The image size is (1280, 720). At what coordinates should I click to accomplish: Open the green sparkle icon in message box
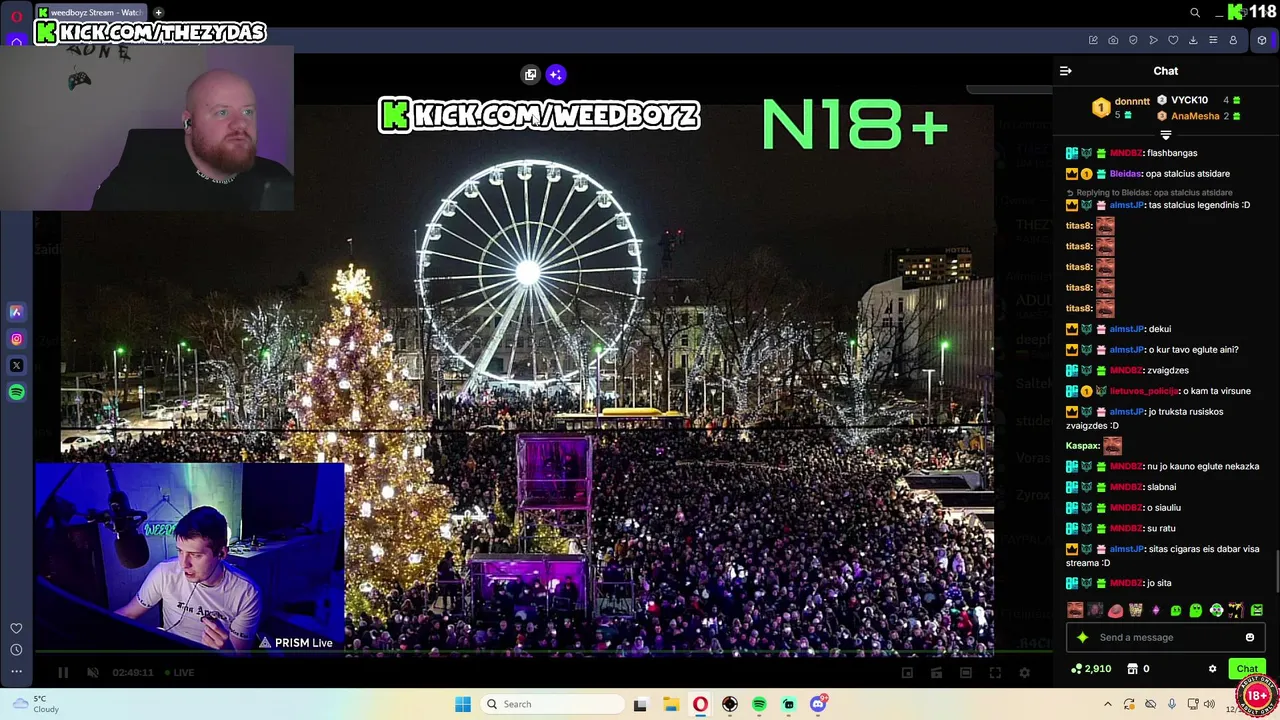[1082, 637]
